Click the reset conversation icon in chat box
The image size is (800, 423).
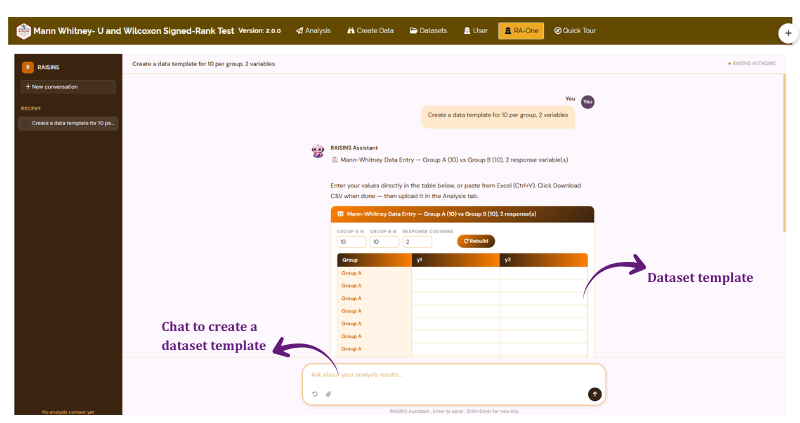[x=315, y=394]
